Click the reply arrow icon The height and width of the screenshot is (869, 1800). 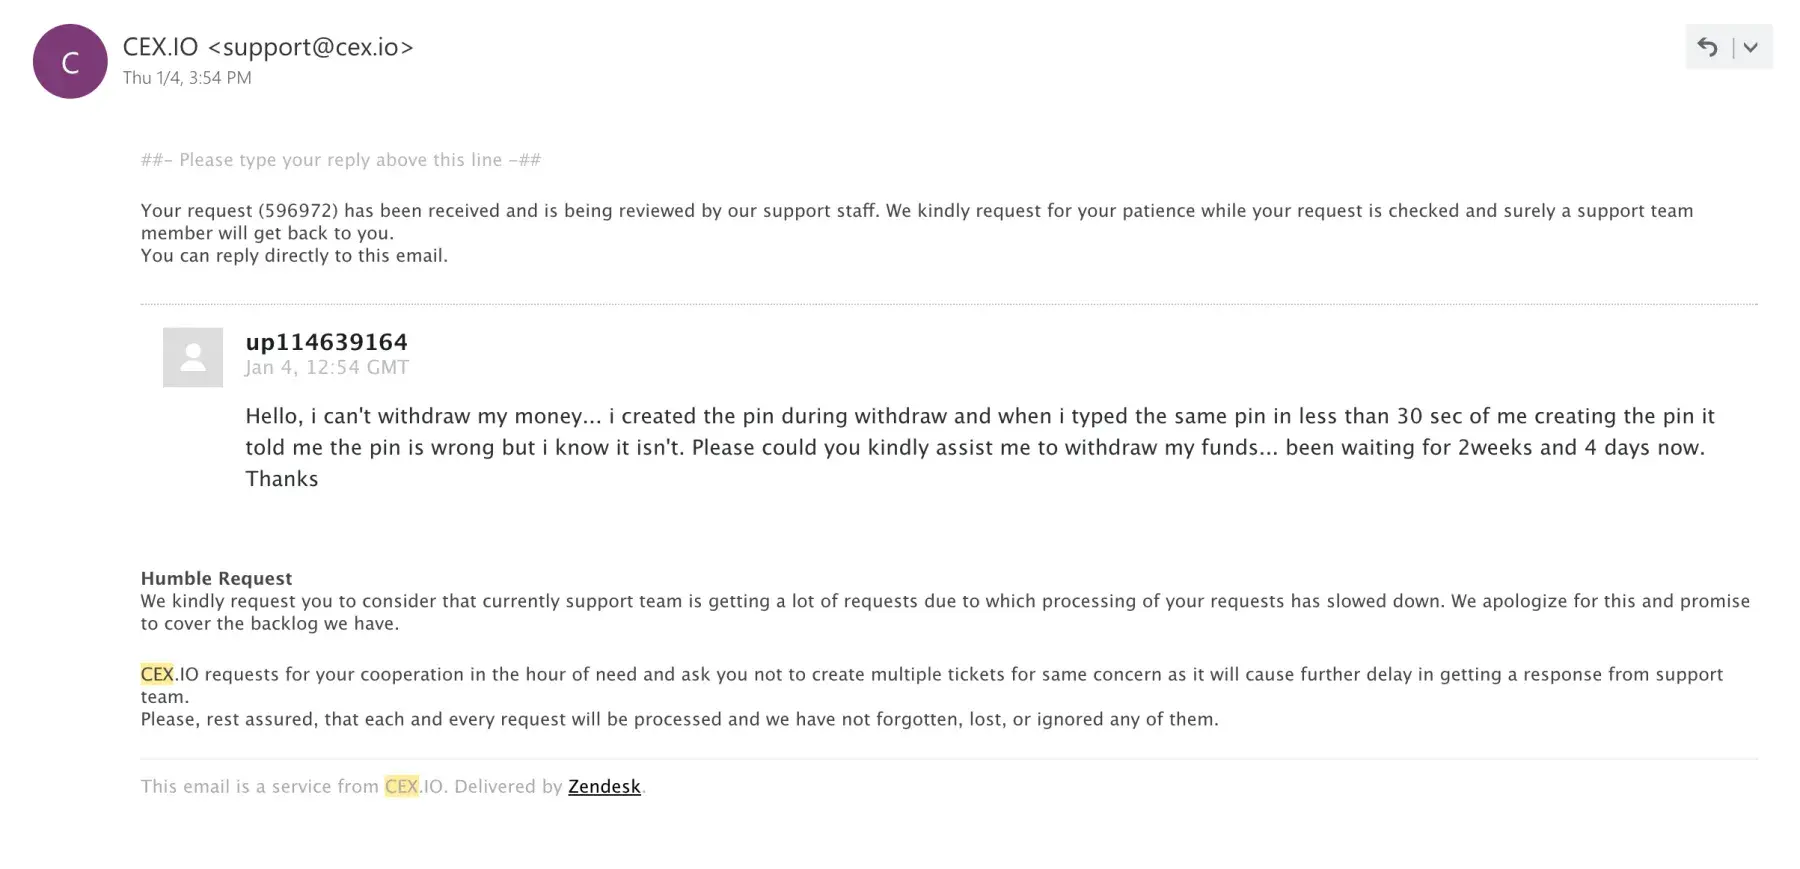pos(1707,47)
